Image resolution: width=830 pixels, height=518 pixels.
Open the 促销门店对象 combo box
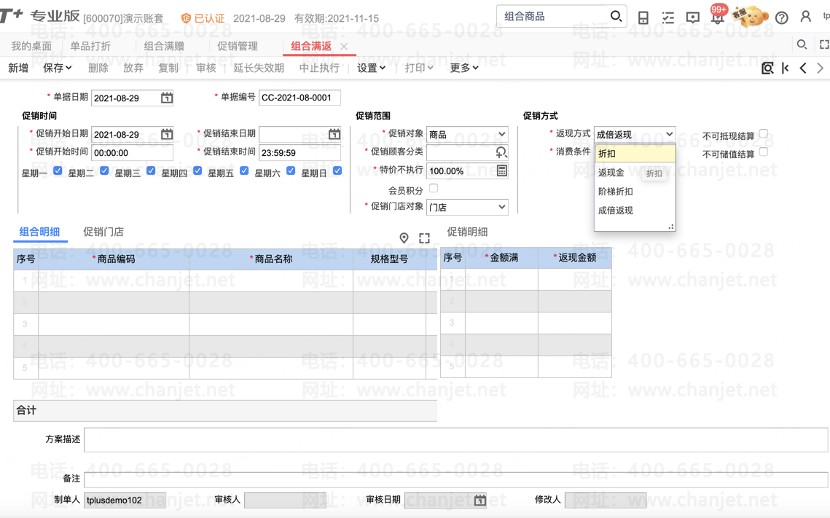(x=467, y=207)
